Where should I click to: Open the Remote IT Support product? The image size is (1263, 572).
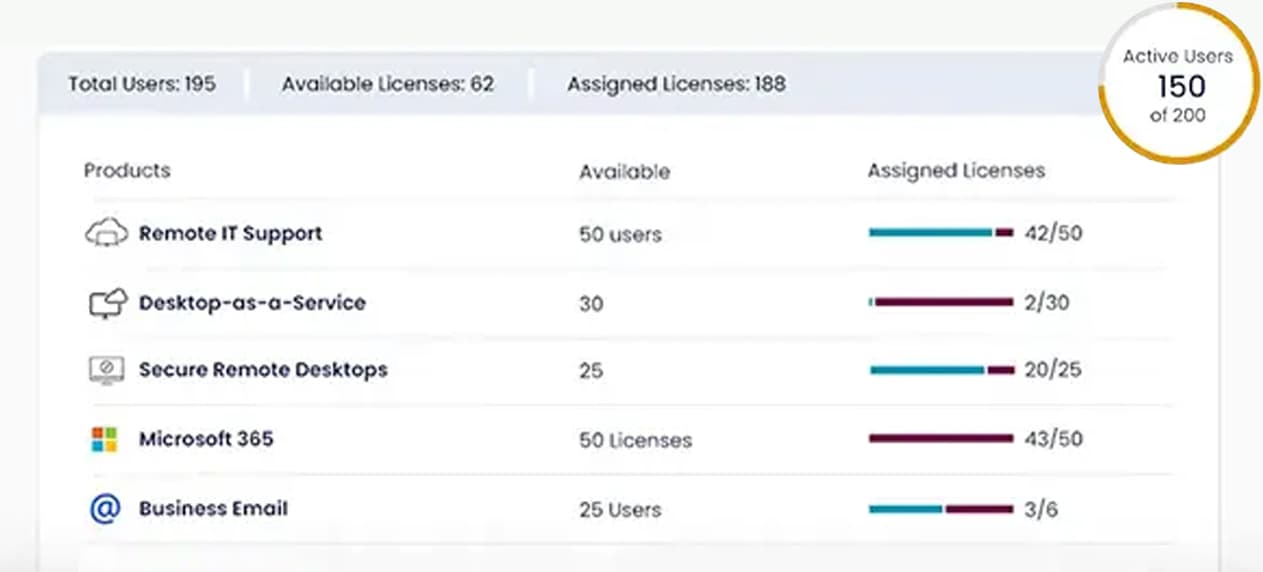(230, 234)
